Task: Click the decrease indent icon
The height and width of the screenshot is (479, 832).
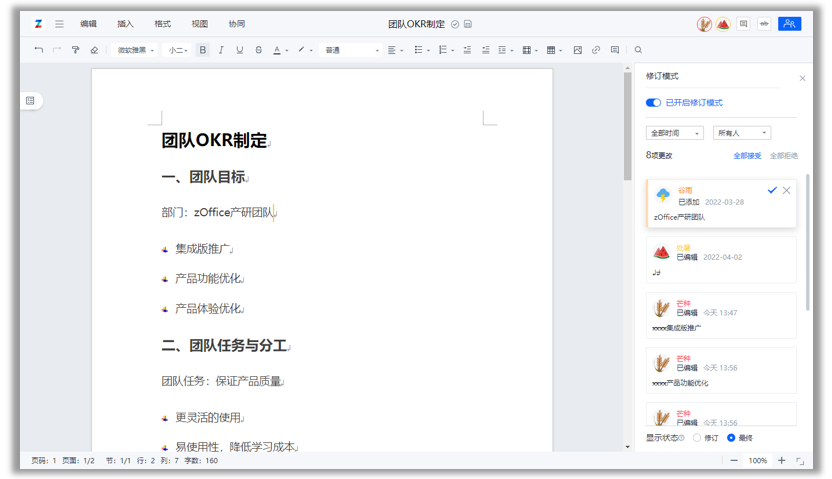Action: (x=467, y=50)
